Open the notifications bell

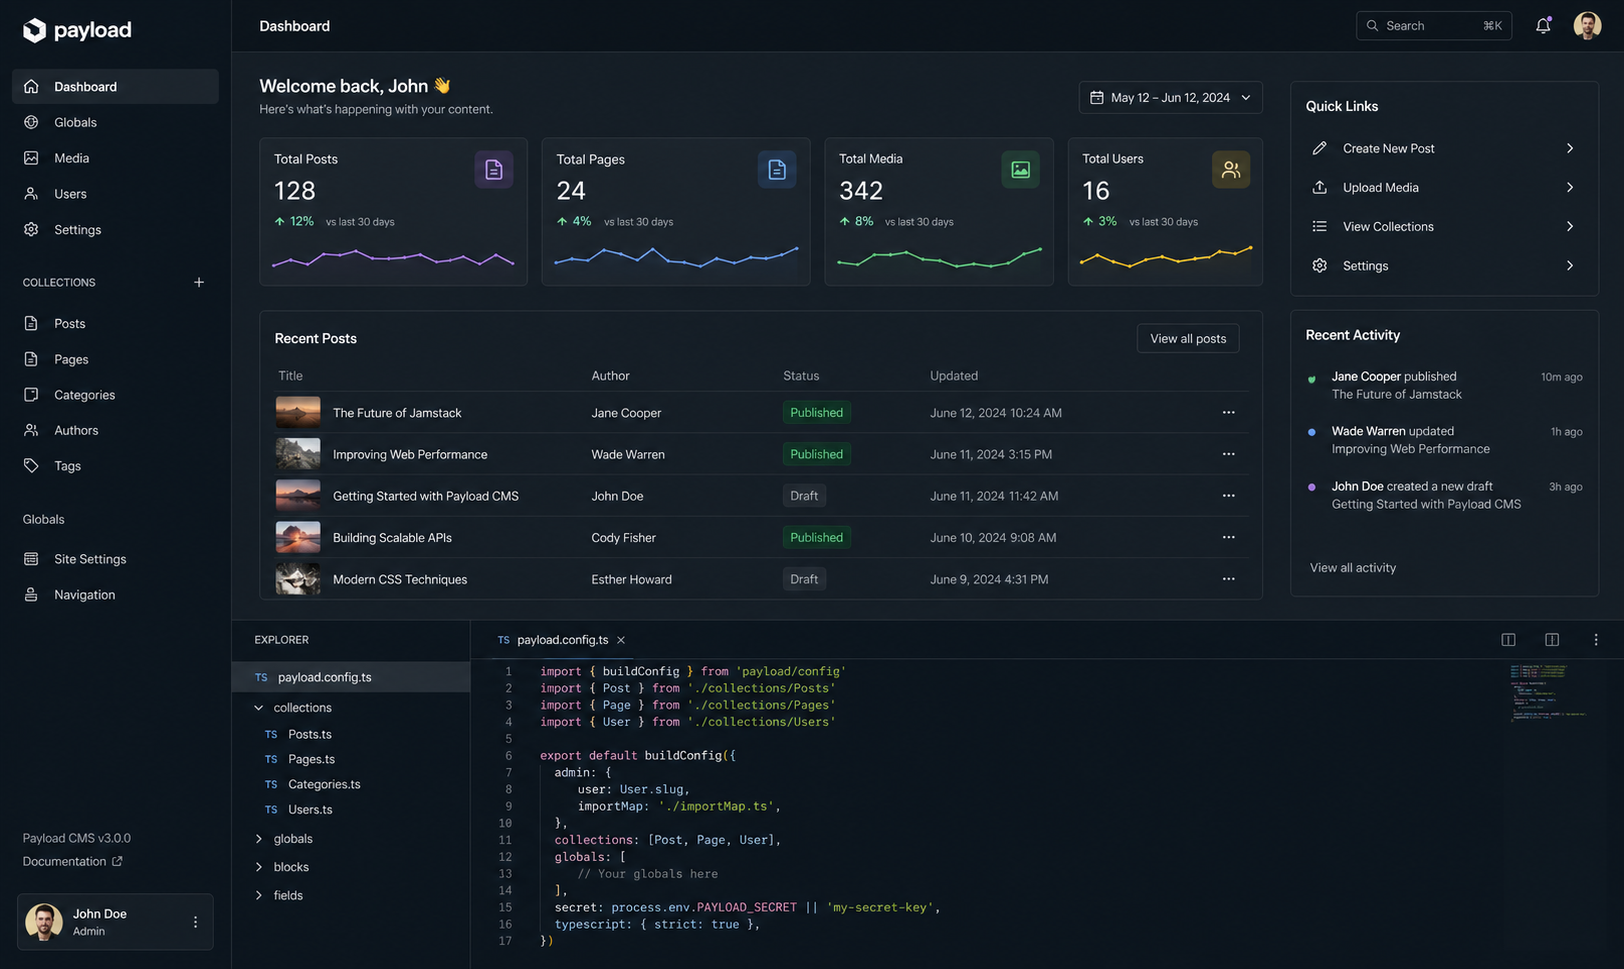1543,26
